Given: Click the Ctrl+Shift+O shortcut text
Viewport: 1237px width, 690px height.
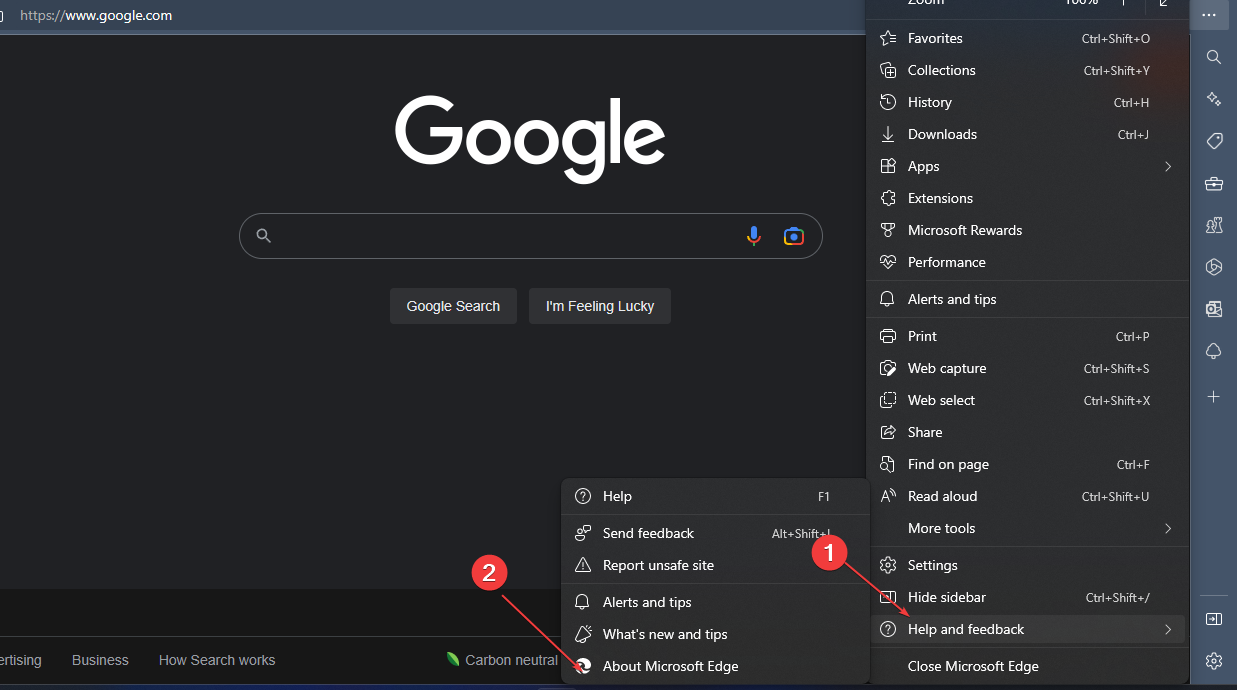Looking at the screenshot, I should point(1116,39).
